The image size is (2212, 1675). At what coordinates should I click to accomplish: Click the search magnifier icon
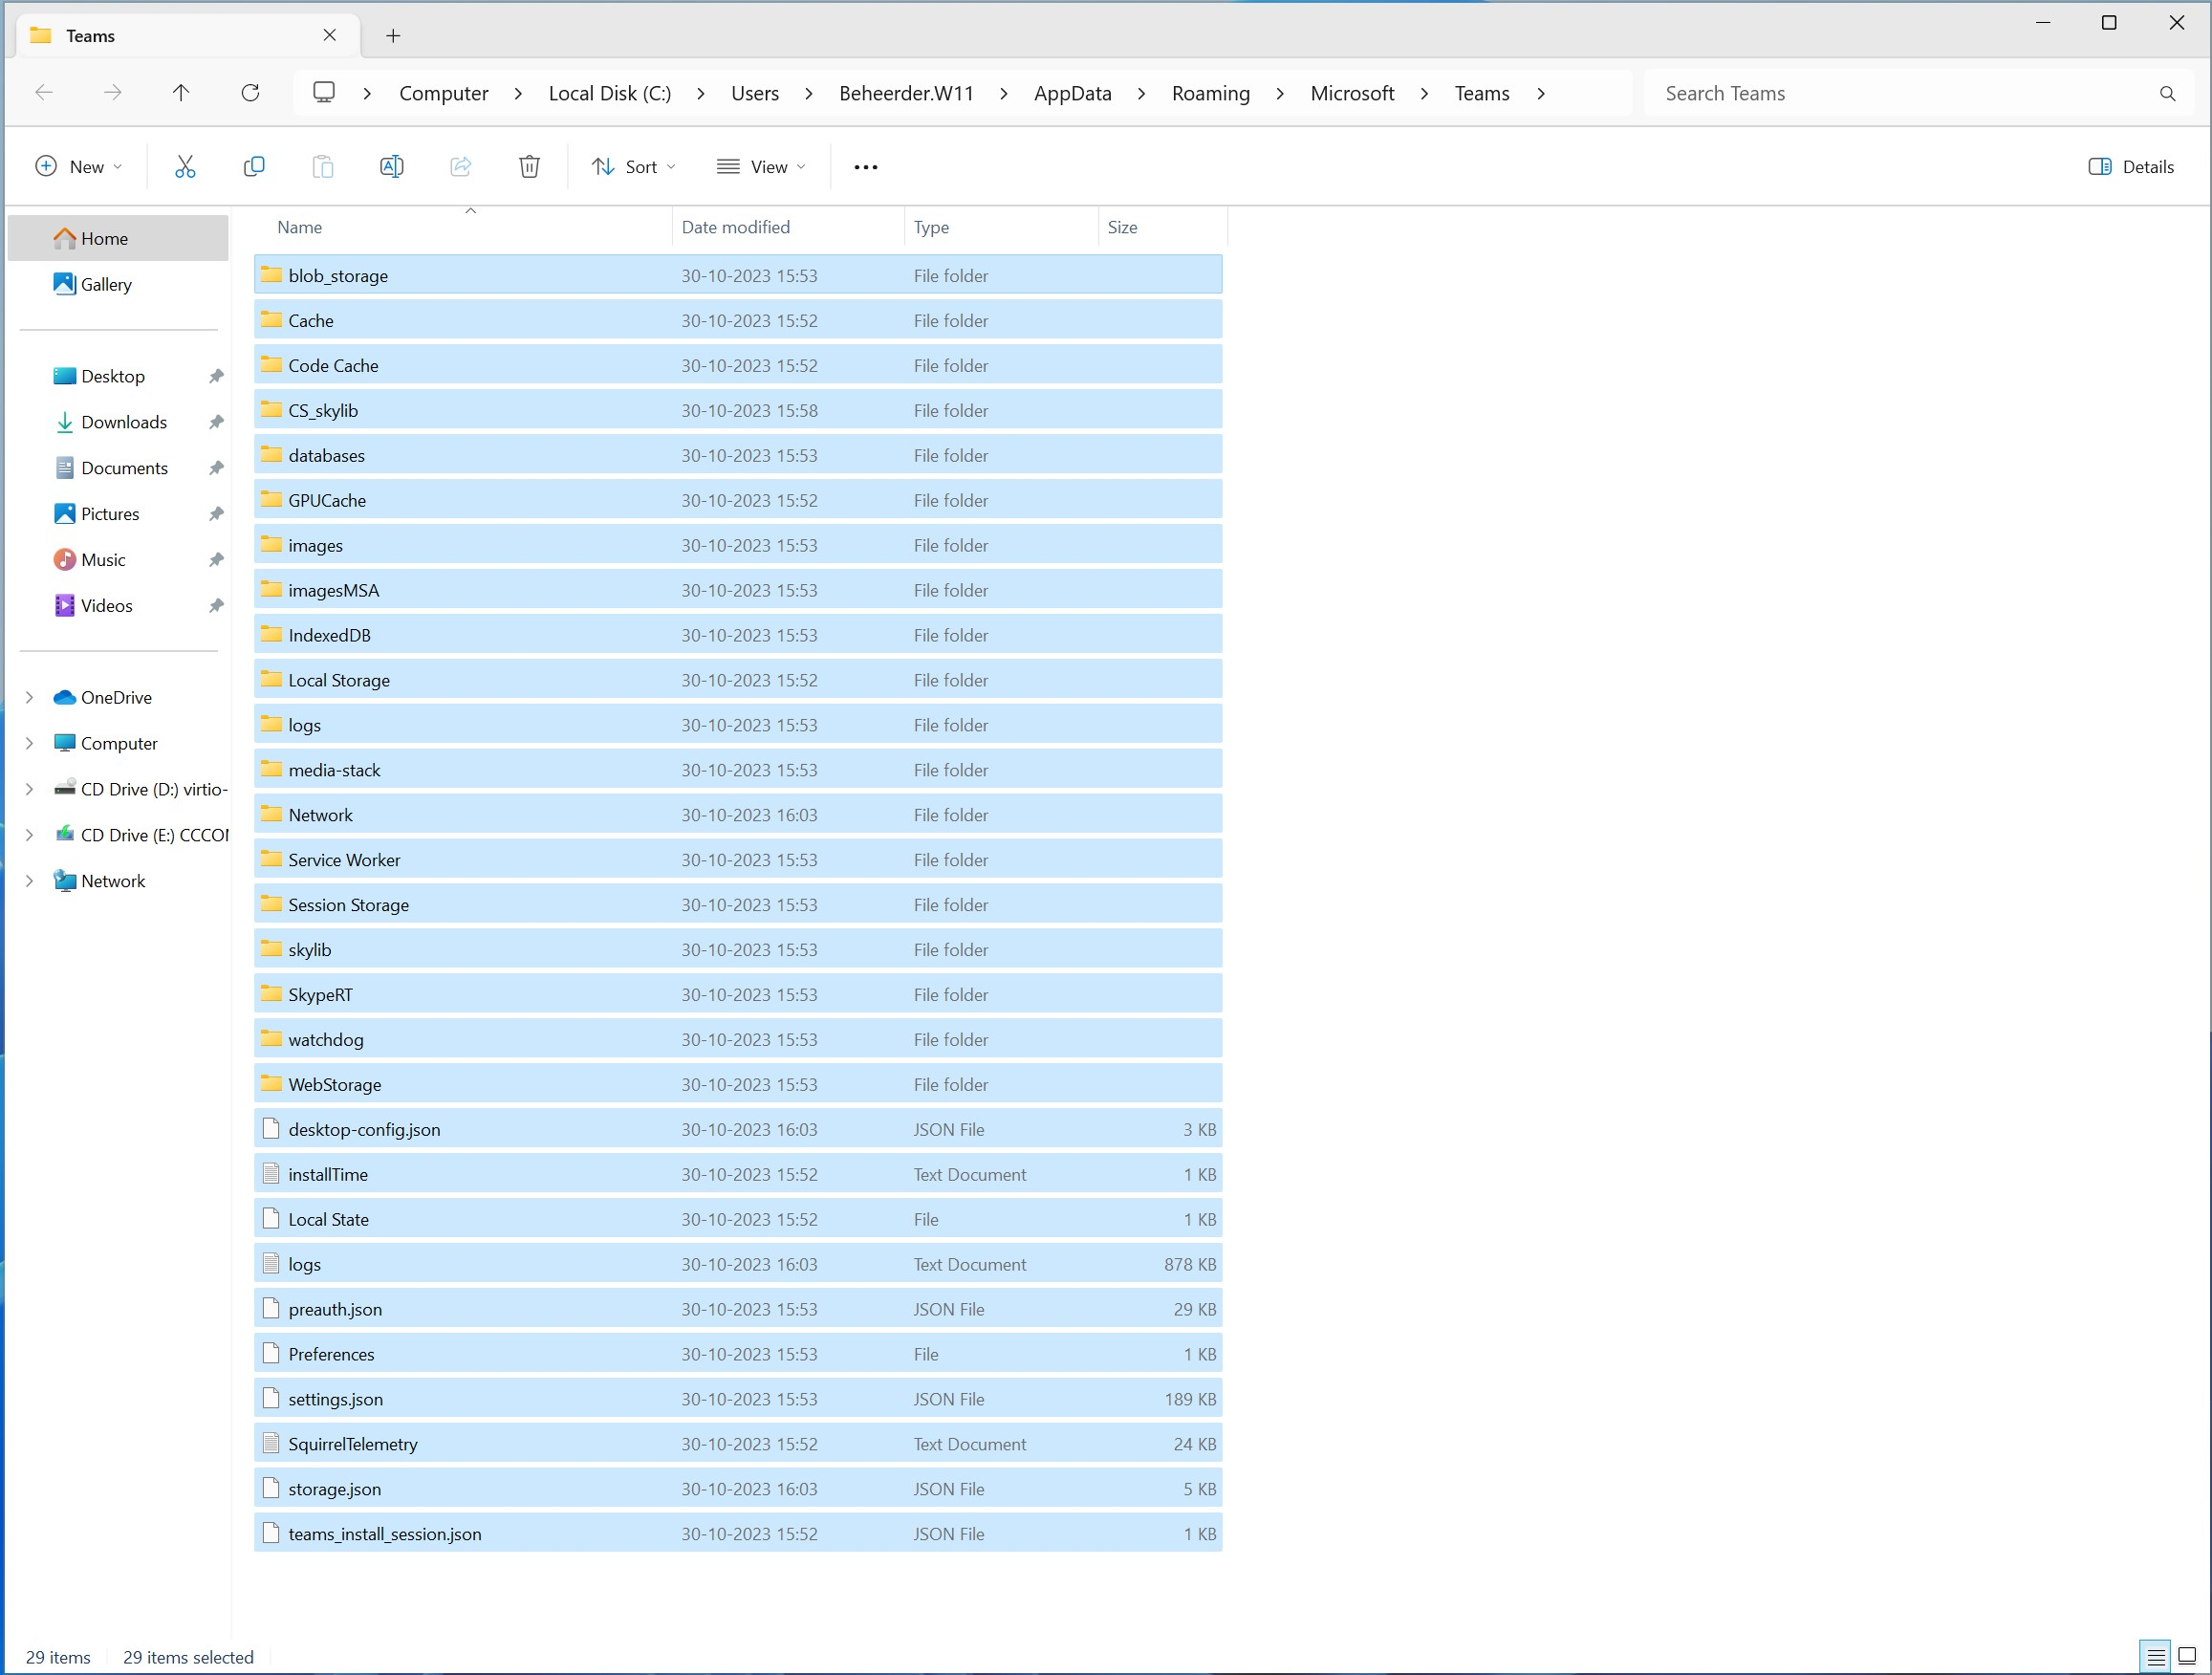pos(2167,94)
